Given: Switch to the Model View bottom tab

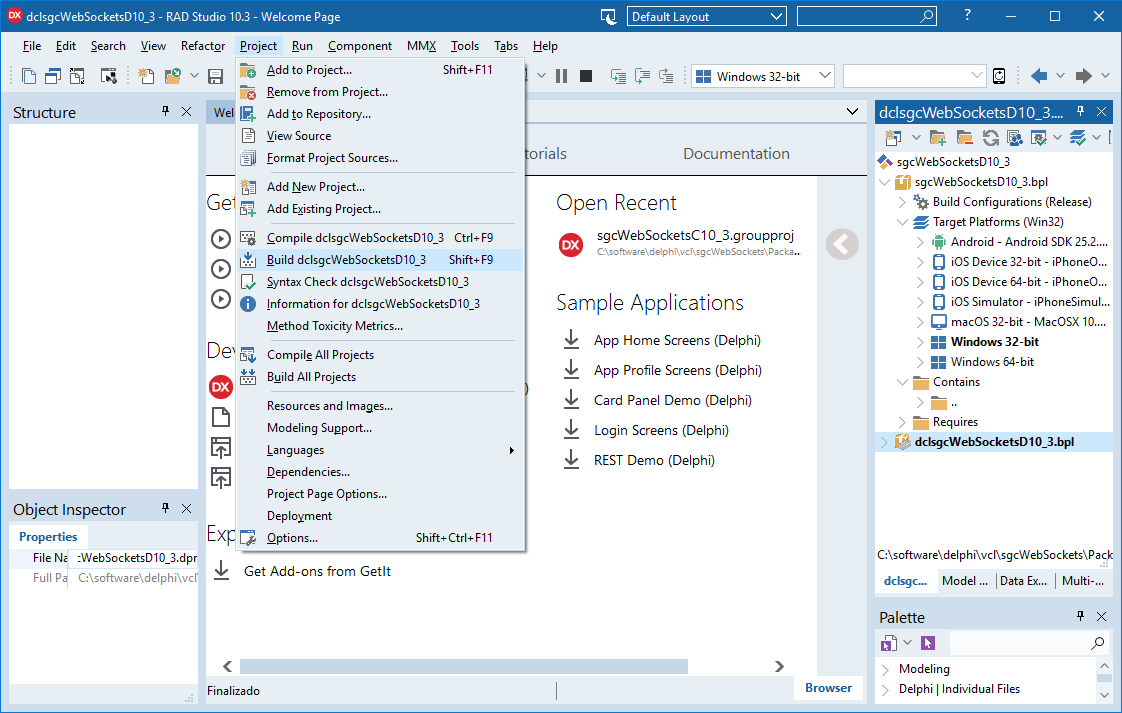Looking at the screenshot, I should (x=965, y=581).
